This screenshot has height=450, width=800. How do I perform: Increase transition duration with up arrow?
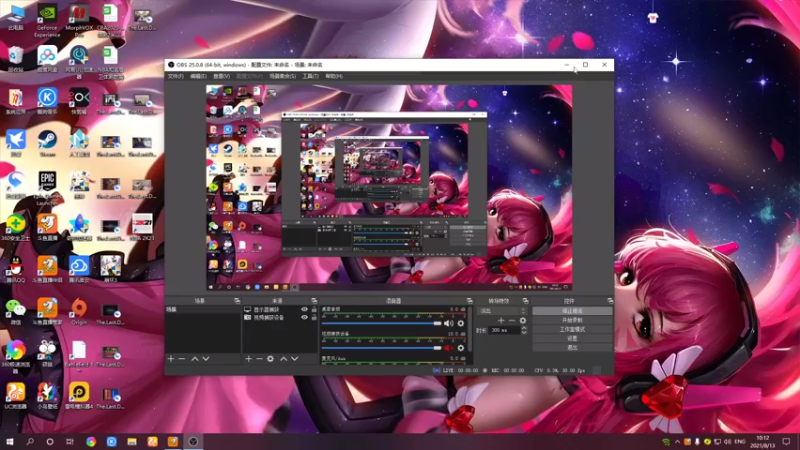point(524,328)
